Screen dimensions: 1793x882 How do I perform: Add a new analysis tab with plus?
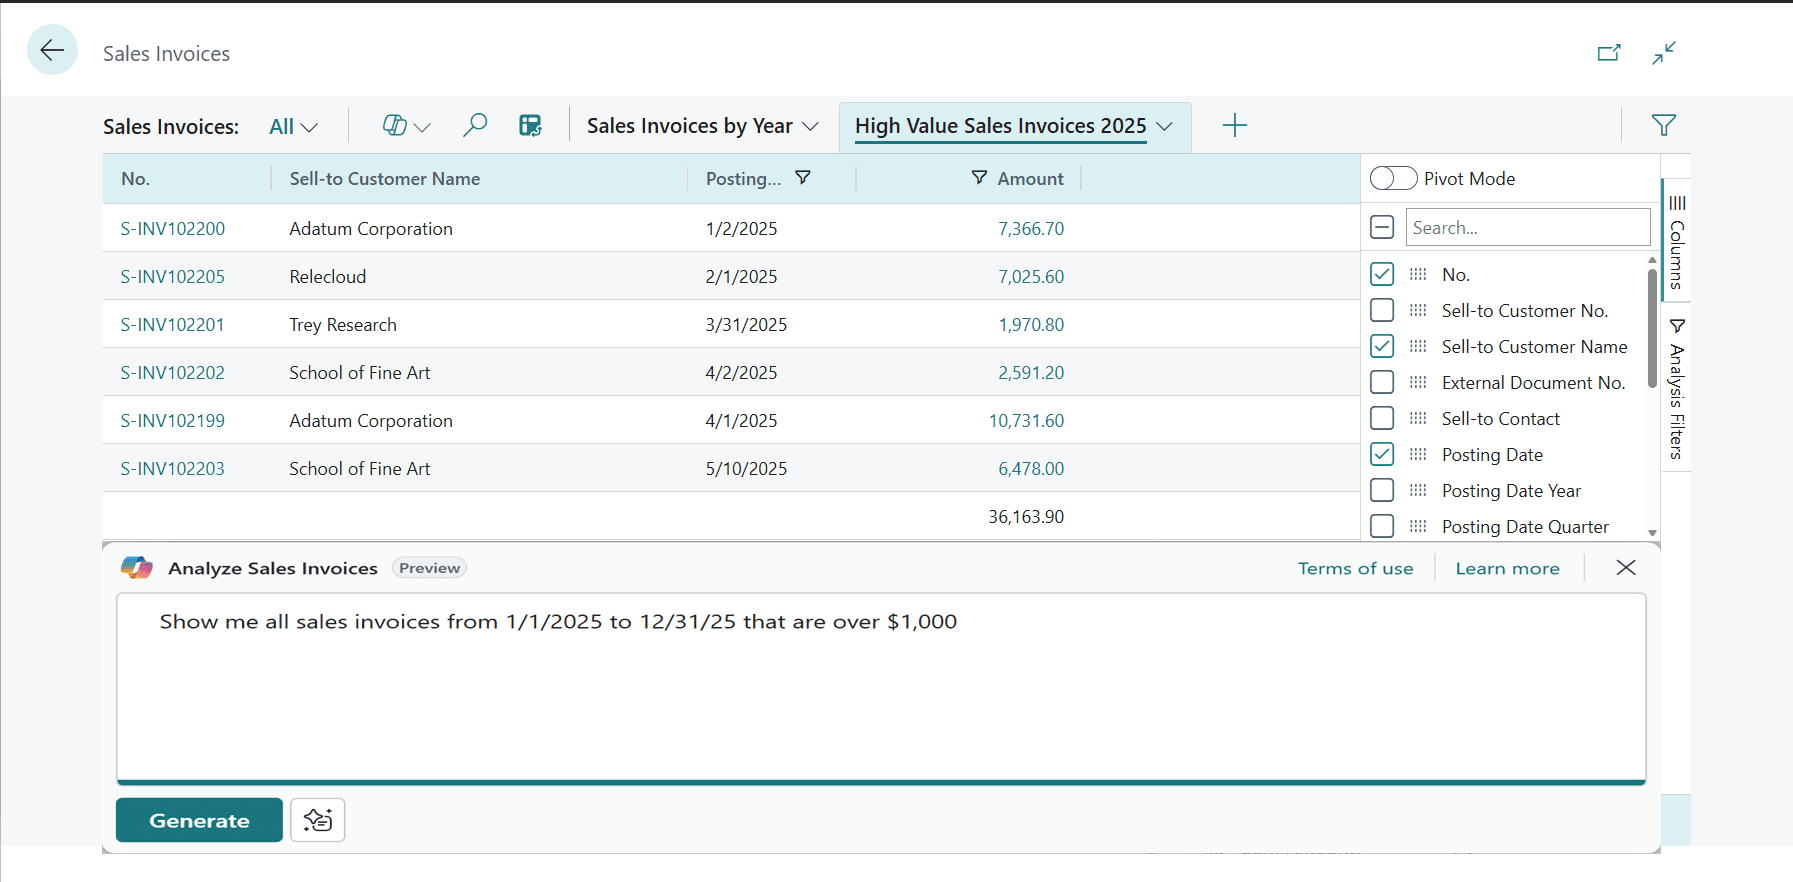pyautogui.click(x=1235, y=125)
